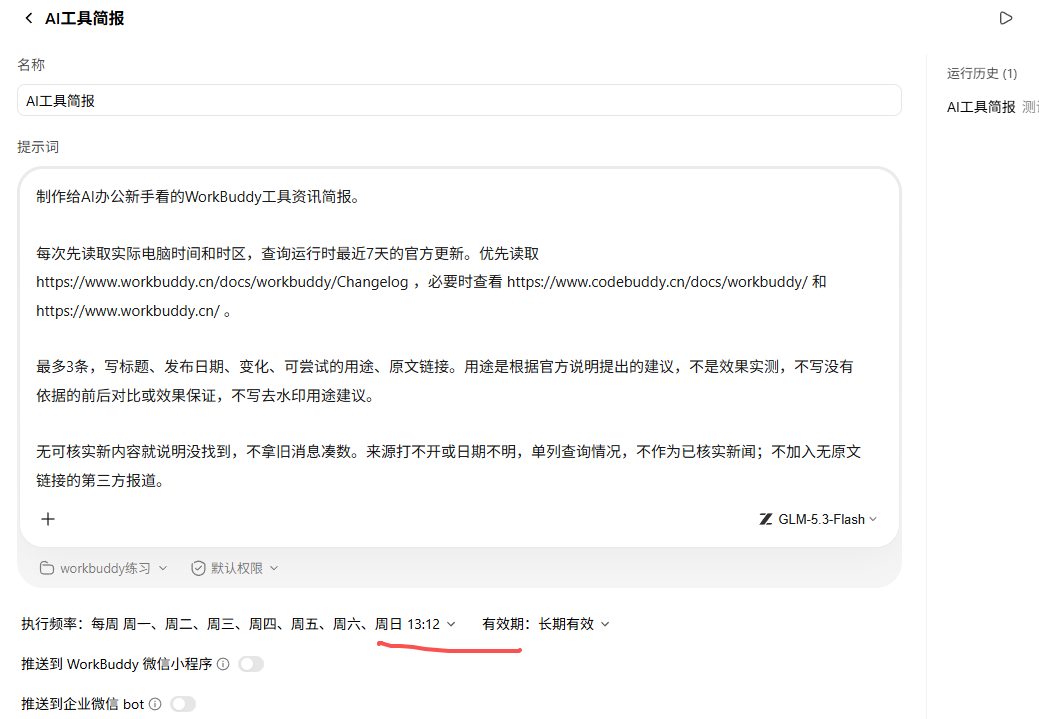Click the 名称 label
Viewport: 1039px width, 719px height.
(x=31, y=64)
